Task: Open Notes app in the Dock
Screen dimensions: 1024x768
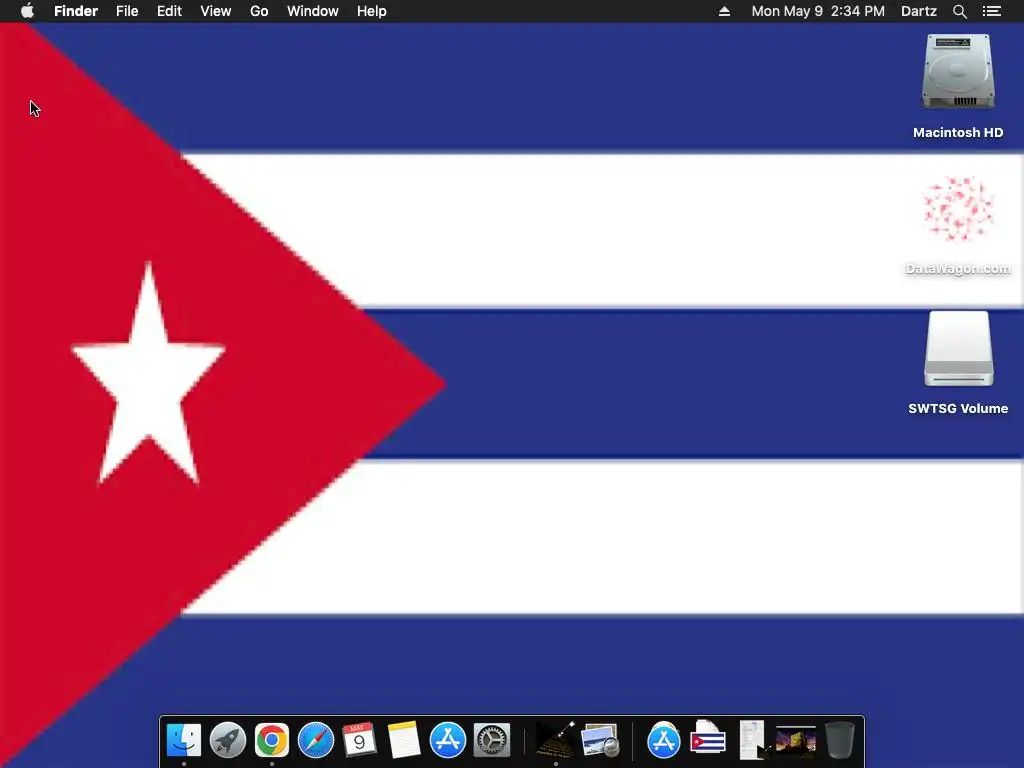Action: 404,741
